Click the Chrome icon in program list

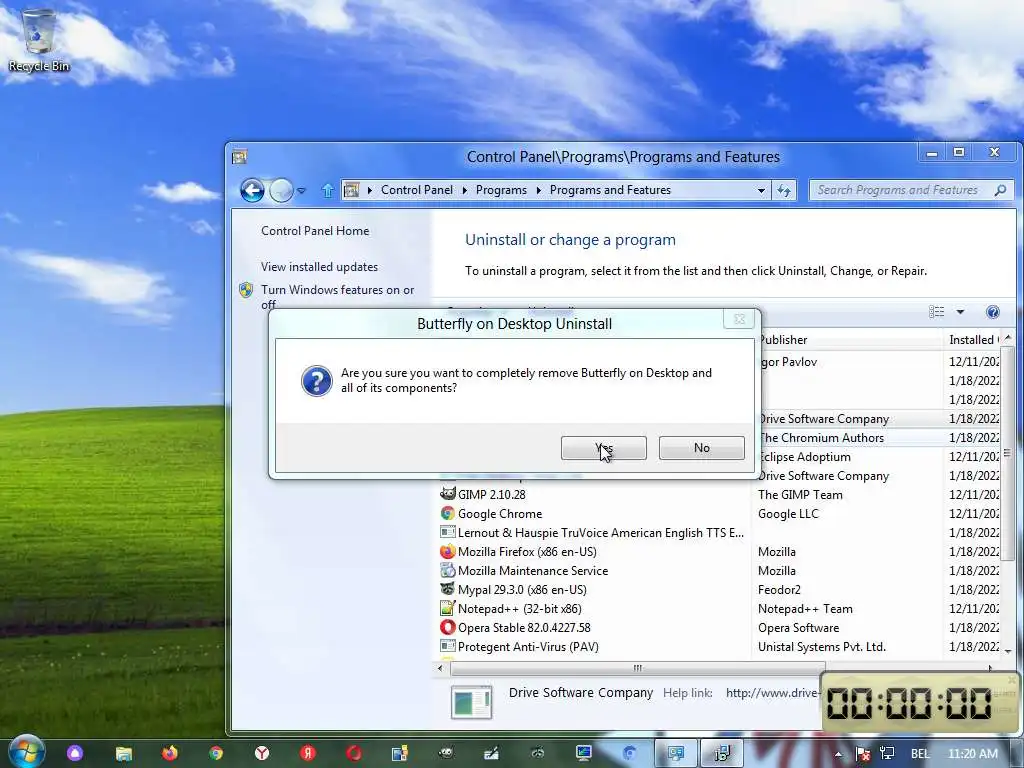click(x=447, y=513)
